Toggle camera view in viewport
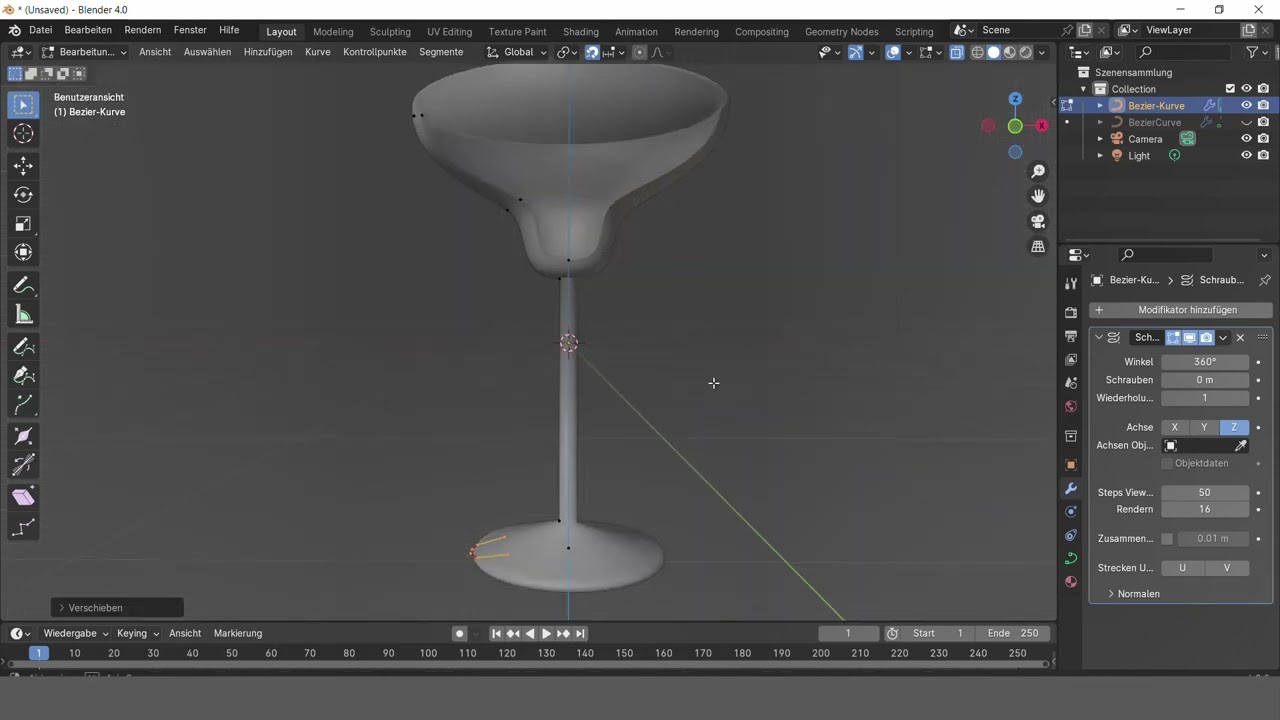This screenshot has width=1280, height=720. coord(1038,221)
